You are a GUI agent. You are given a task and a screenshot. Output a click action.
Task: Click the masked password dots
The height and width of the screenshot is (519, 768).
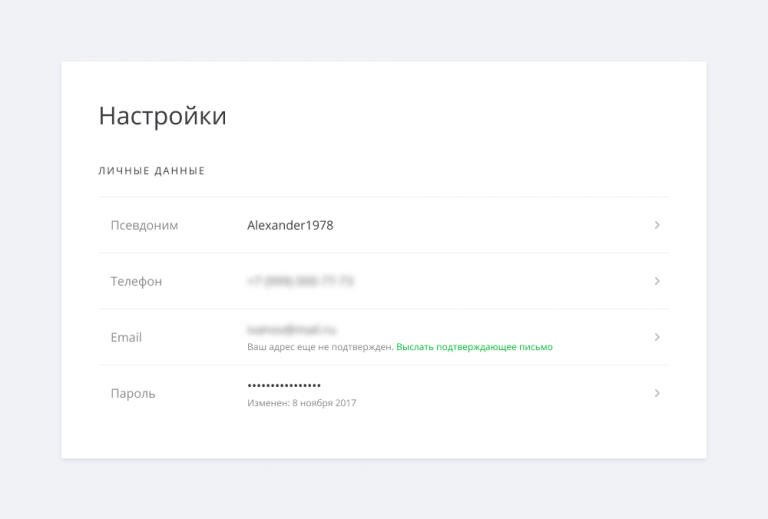pos(284,385)
